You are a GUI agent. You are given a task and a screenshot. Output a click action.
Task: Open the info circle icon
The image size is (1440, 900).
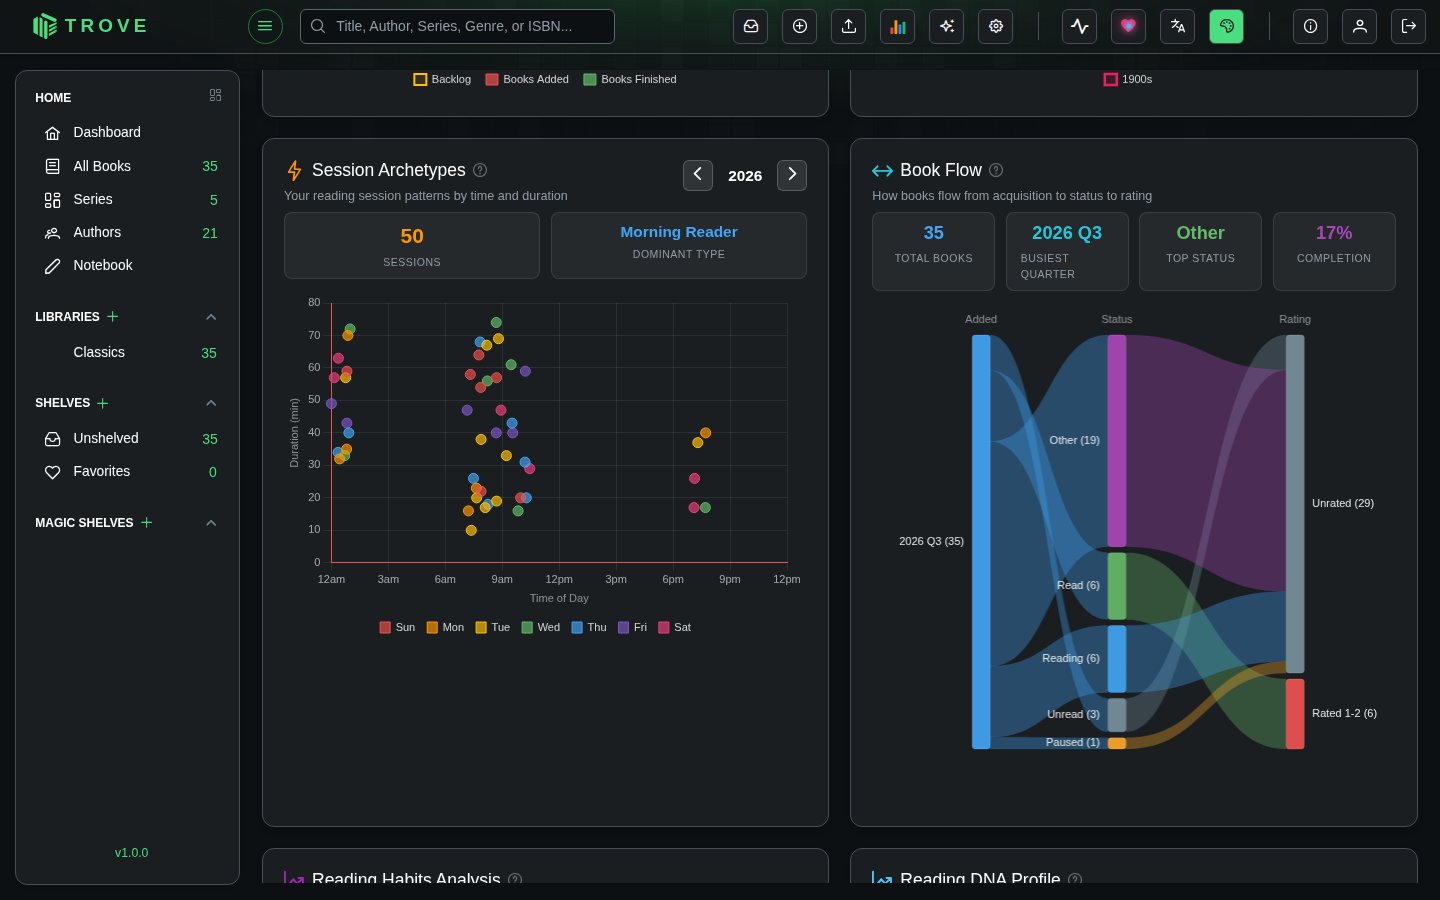(1310, 26)
